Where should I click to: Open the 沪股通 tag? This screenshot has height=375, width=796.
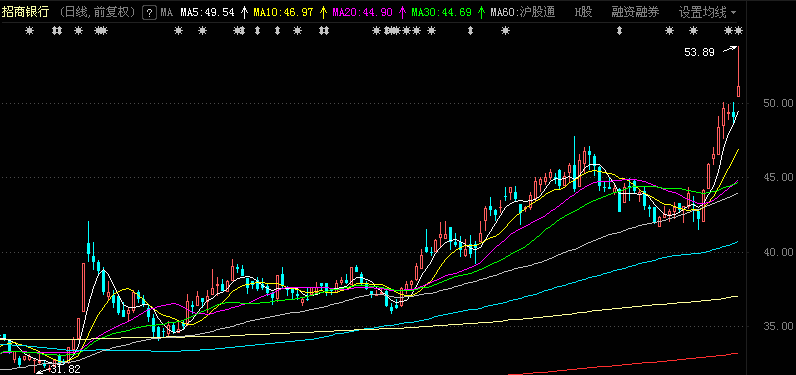tap(538, 12)
